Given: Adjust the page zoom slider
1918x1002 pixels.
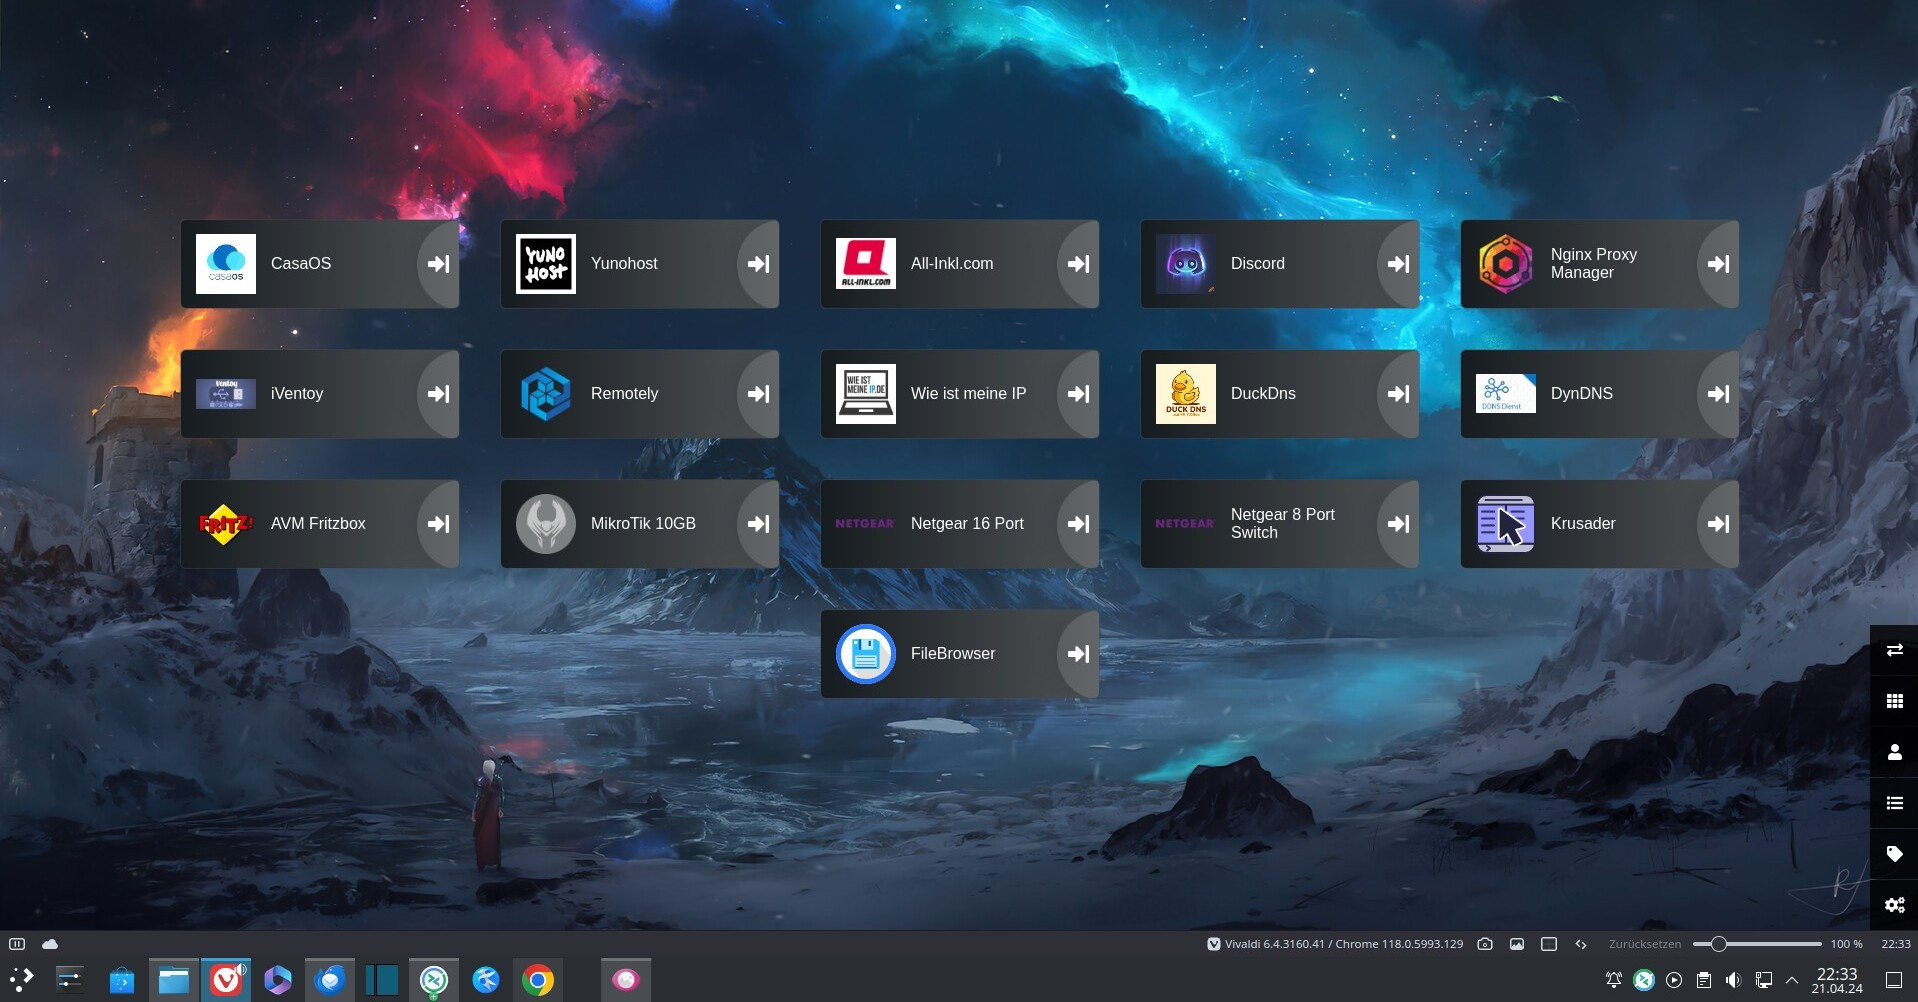Looking at the screenshot, I should click(1757, 944).
